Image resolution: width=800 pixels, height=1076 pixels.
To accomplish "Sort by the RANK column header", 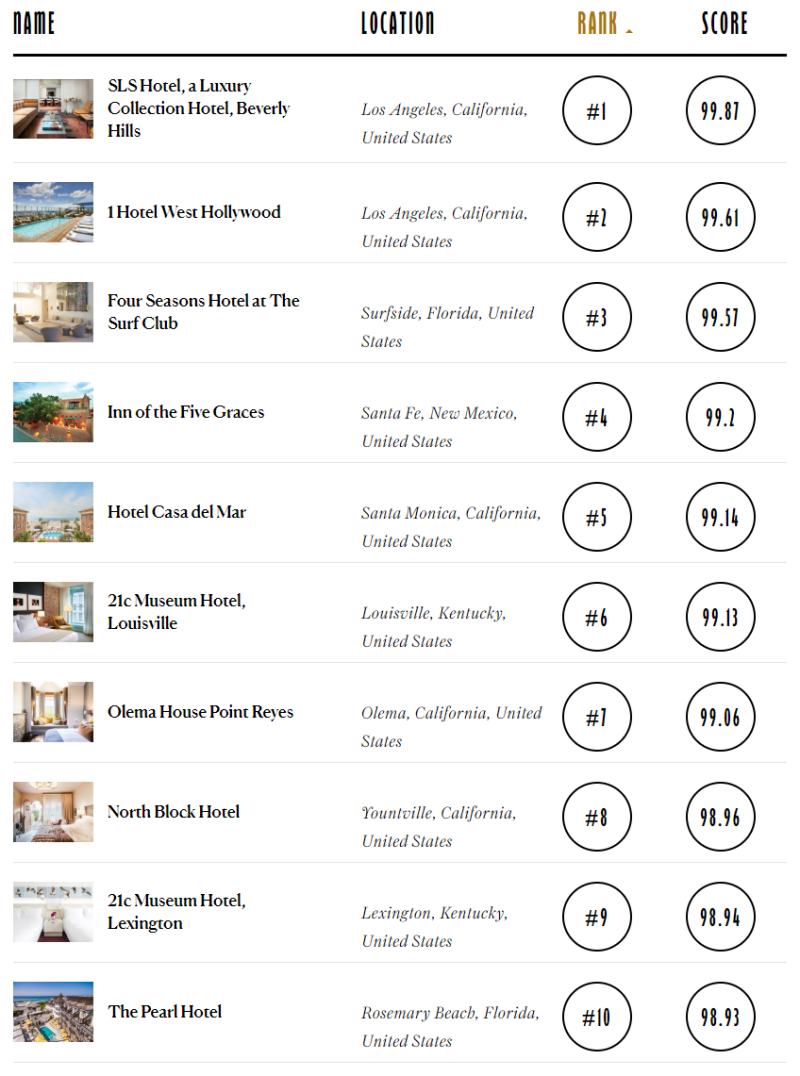I will click(x=597, y=23).
